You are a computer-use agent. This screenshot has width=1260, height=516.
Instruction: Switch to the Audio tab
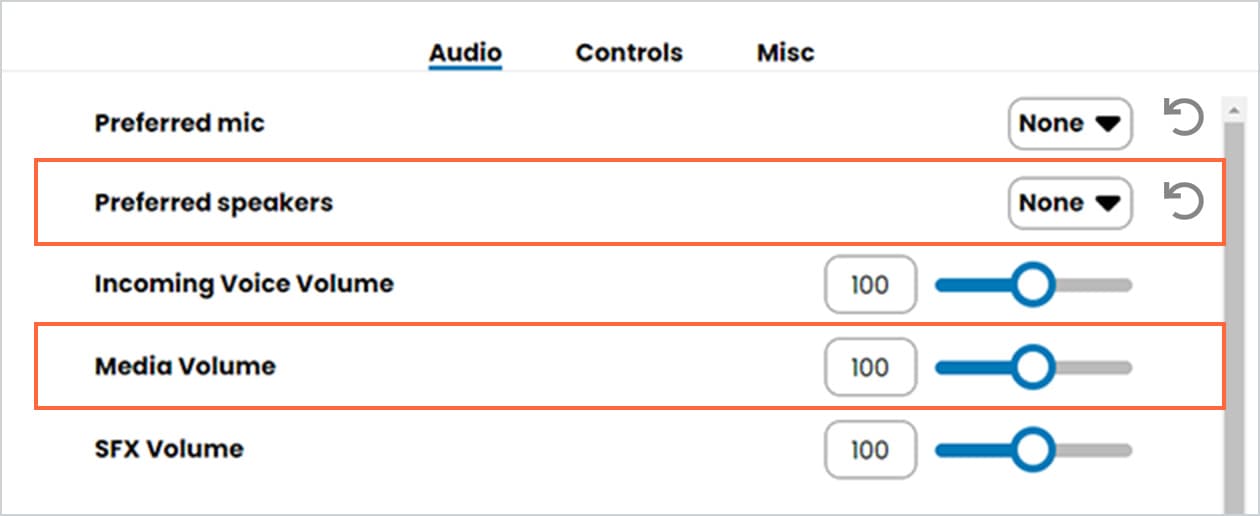point(465,52)
